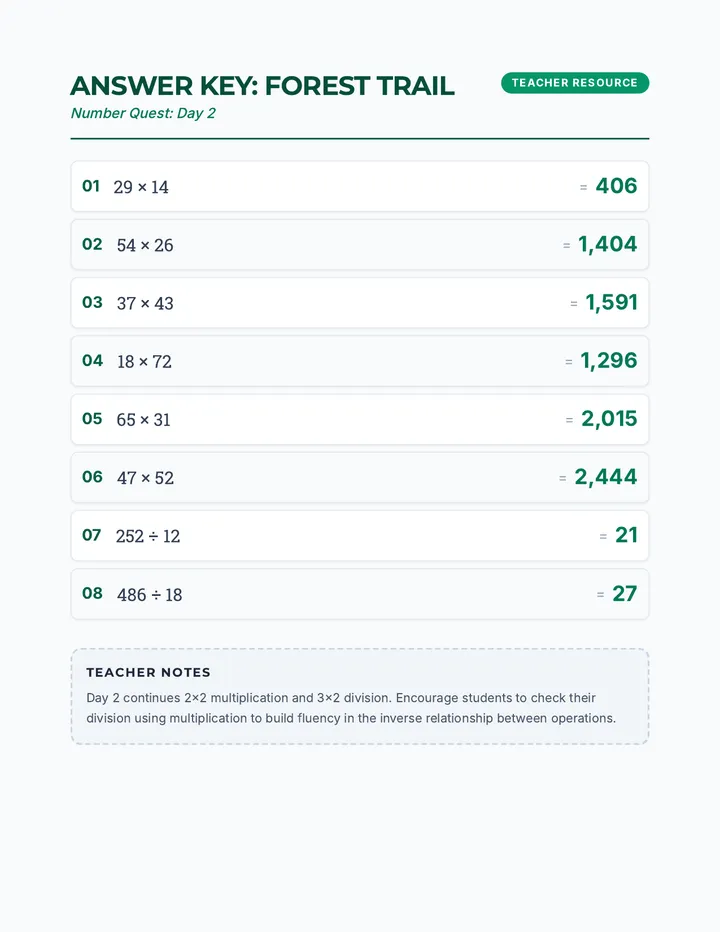Click the 2,015 answer

[x=609, y=419]
